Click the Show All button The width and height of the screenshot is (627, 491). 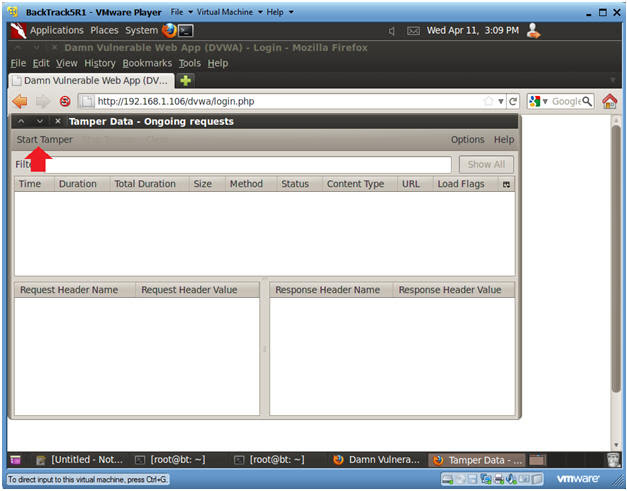(x=486, y=164)
